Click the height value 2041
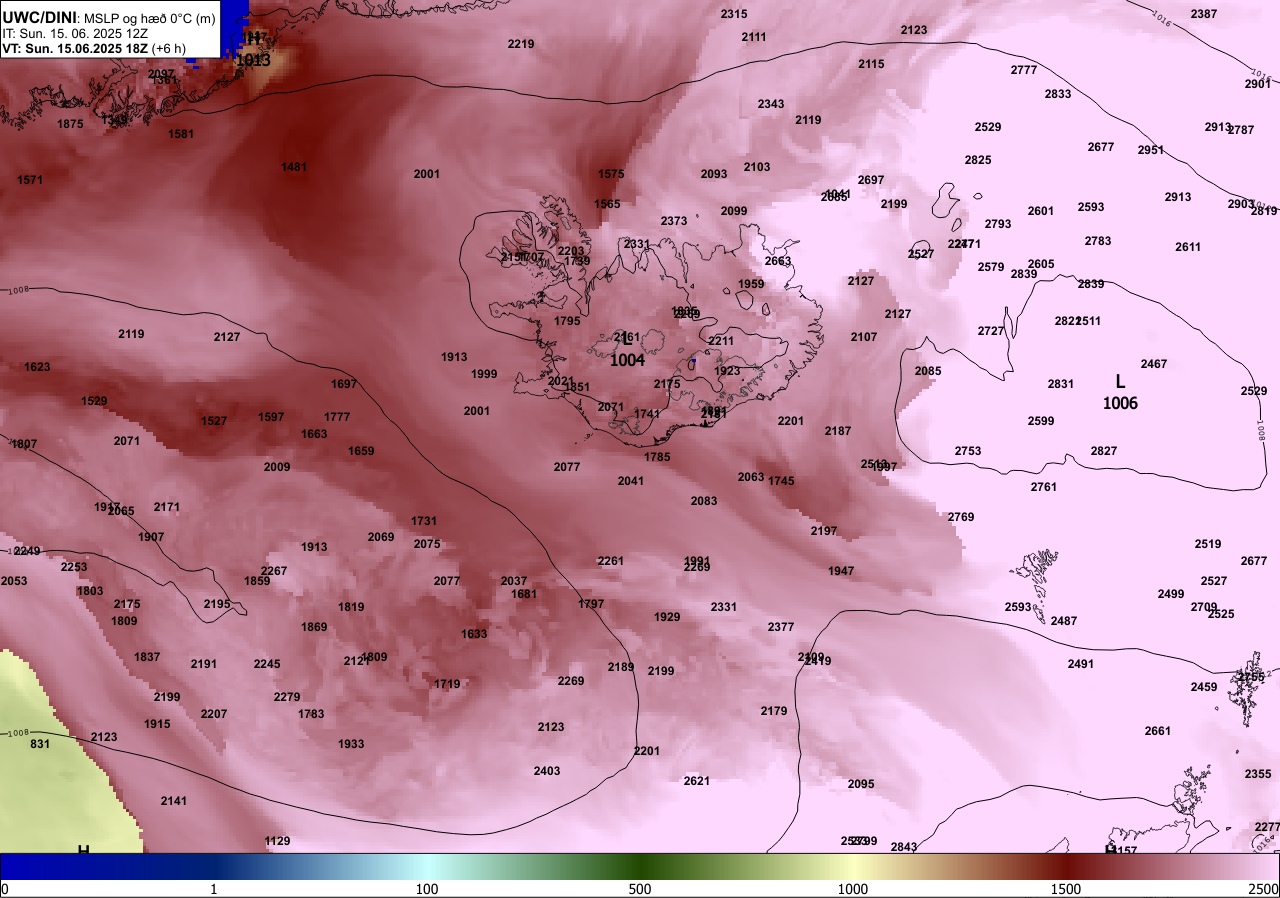This screenshot has width=1280, height=898. click(631, 481)
